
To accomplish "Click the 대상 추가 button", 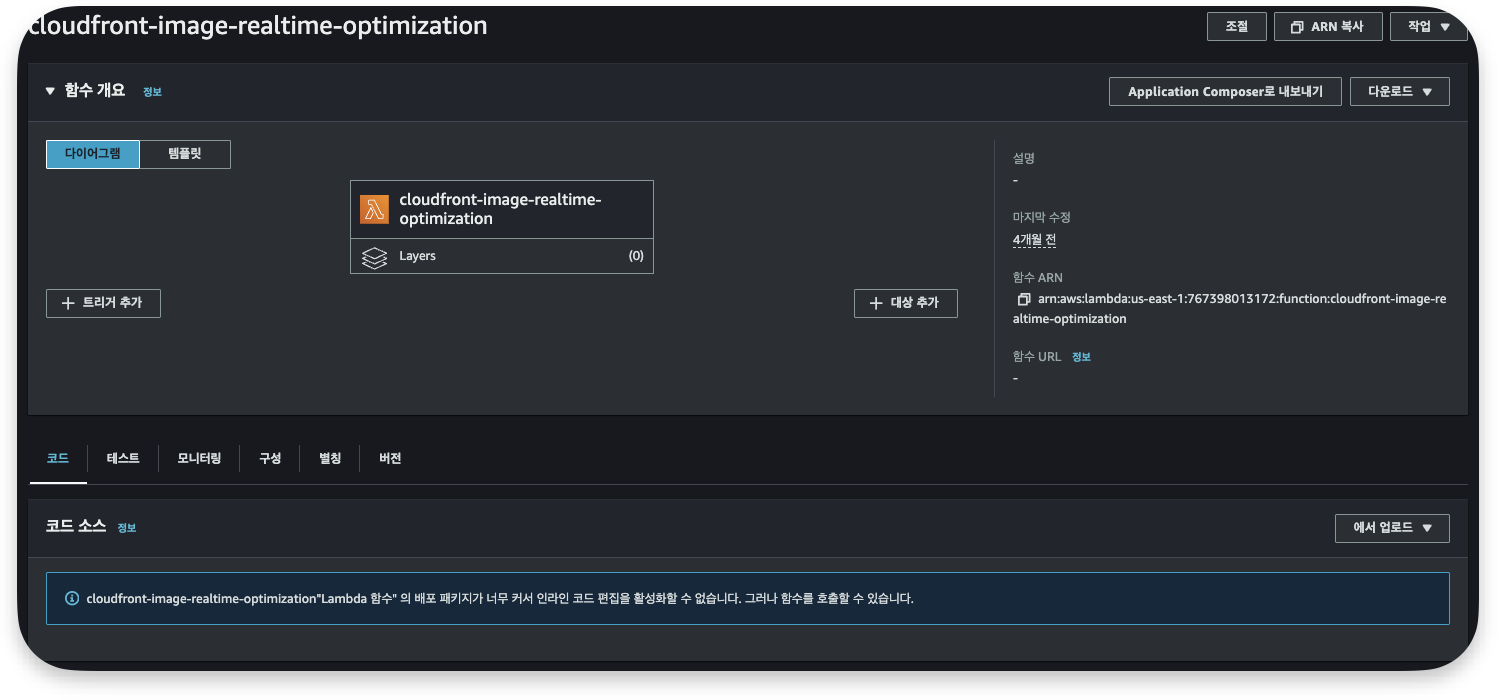I will tap(906, 303).
